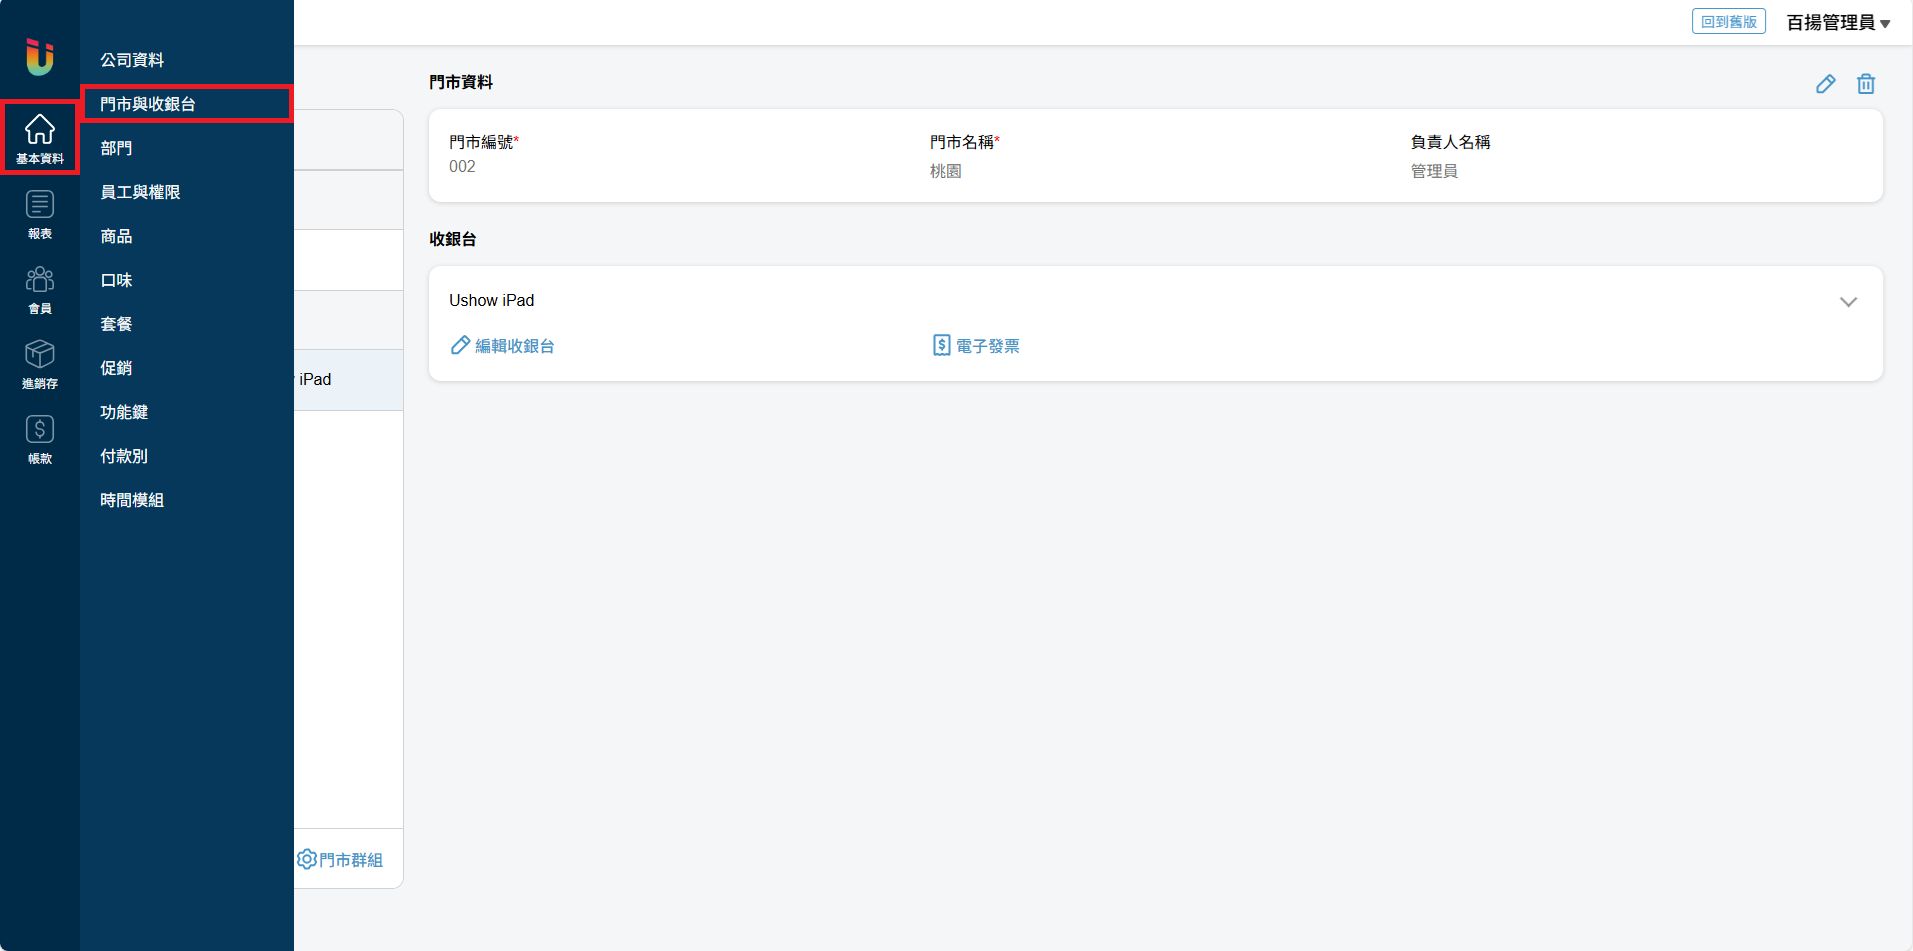Open the 會員 members section
1913x951 pixels.
39,289
